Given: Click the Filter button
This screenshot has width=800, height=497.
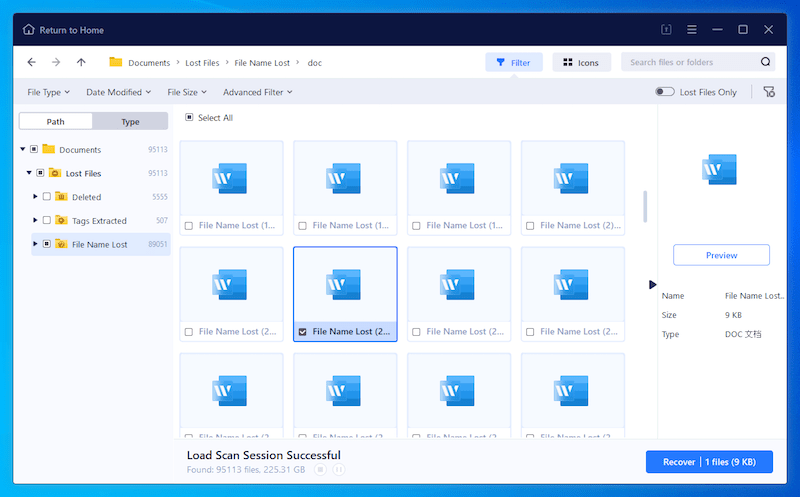Looking at the screenshot, I should [514, 62].
